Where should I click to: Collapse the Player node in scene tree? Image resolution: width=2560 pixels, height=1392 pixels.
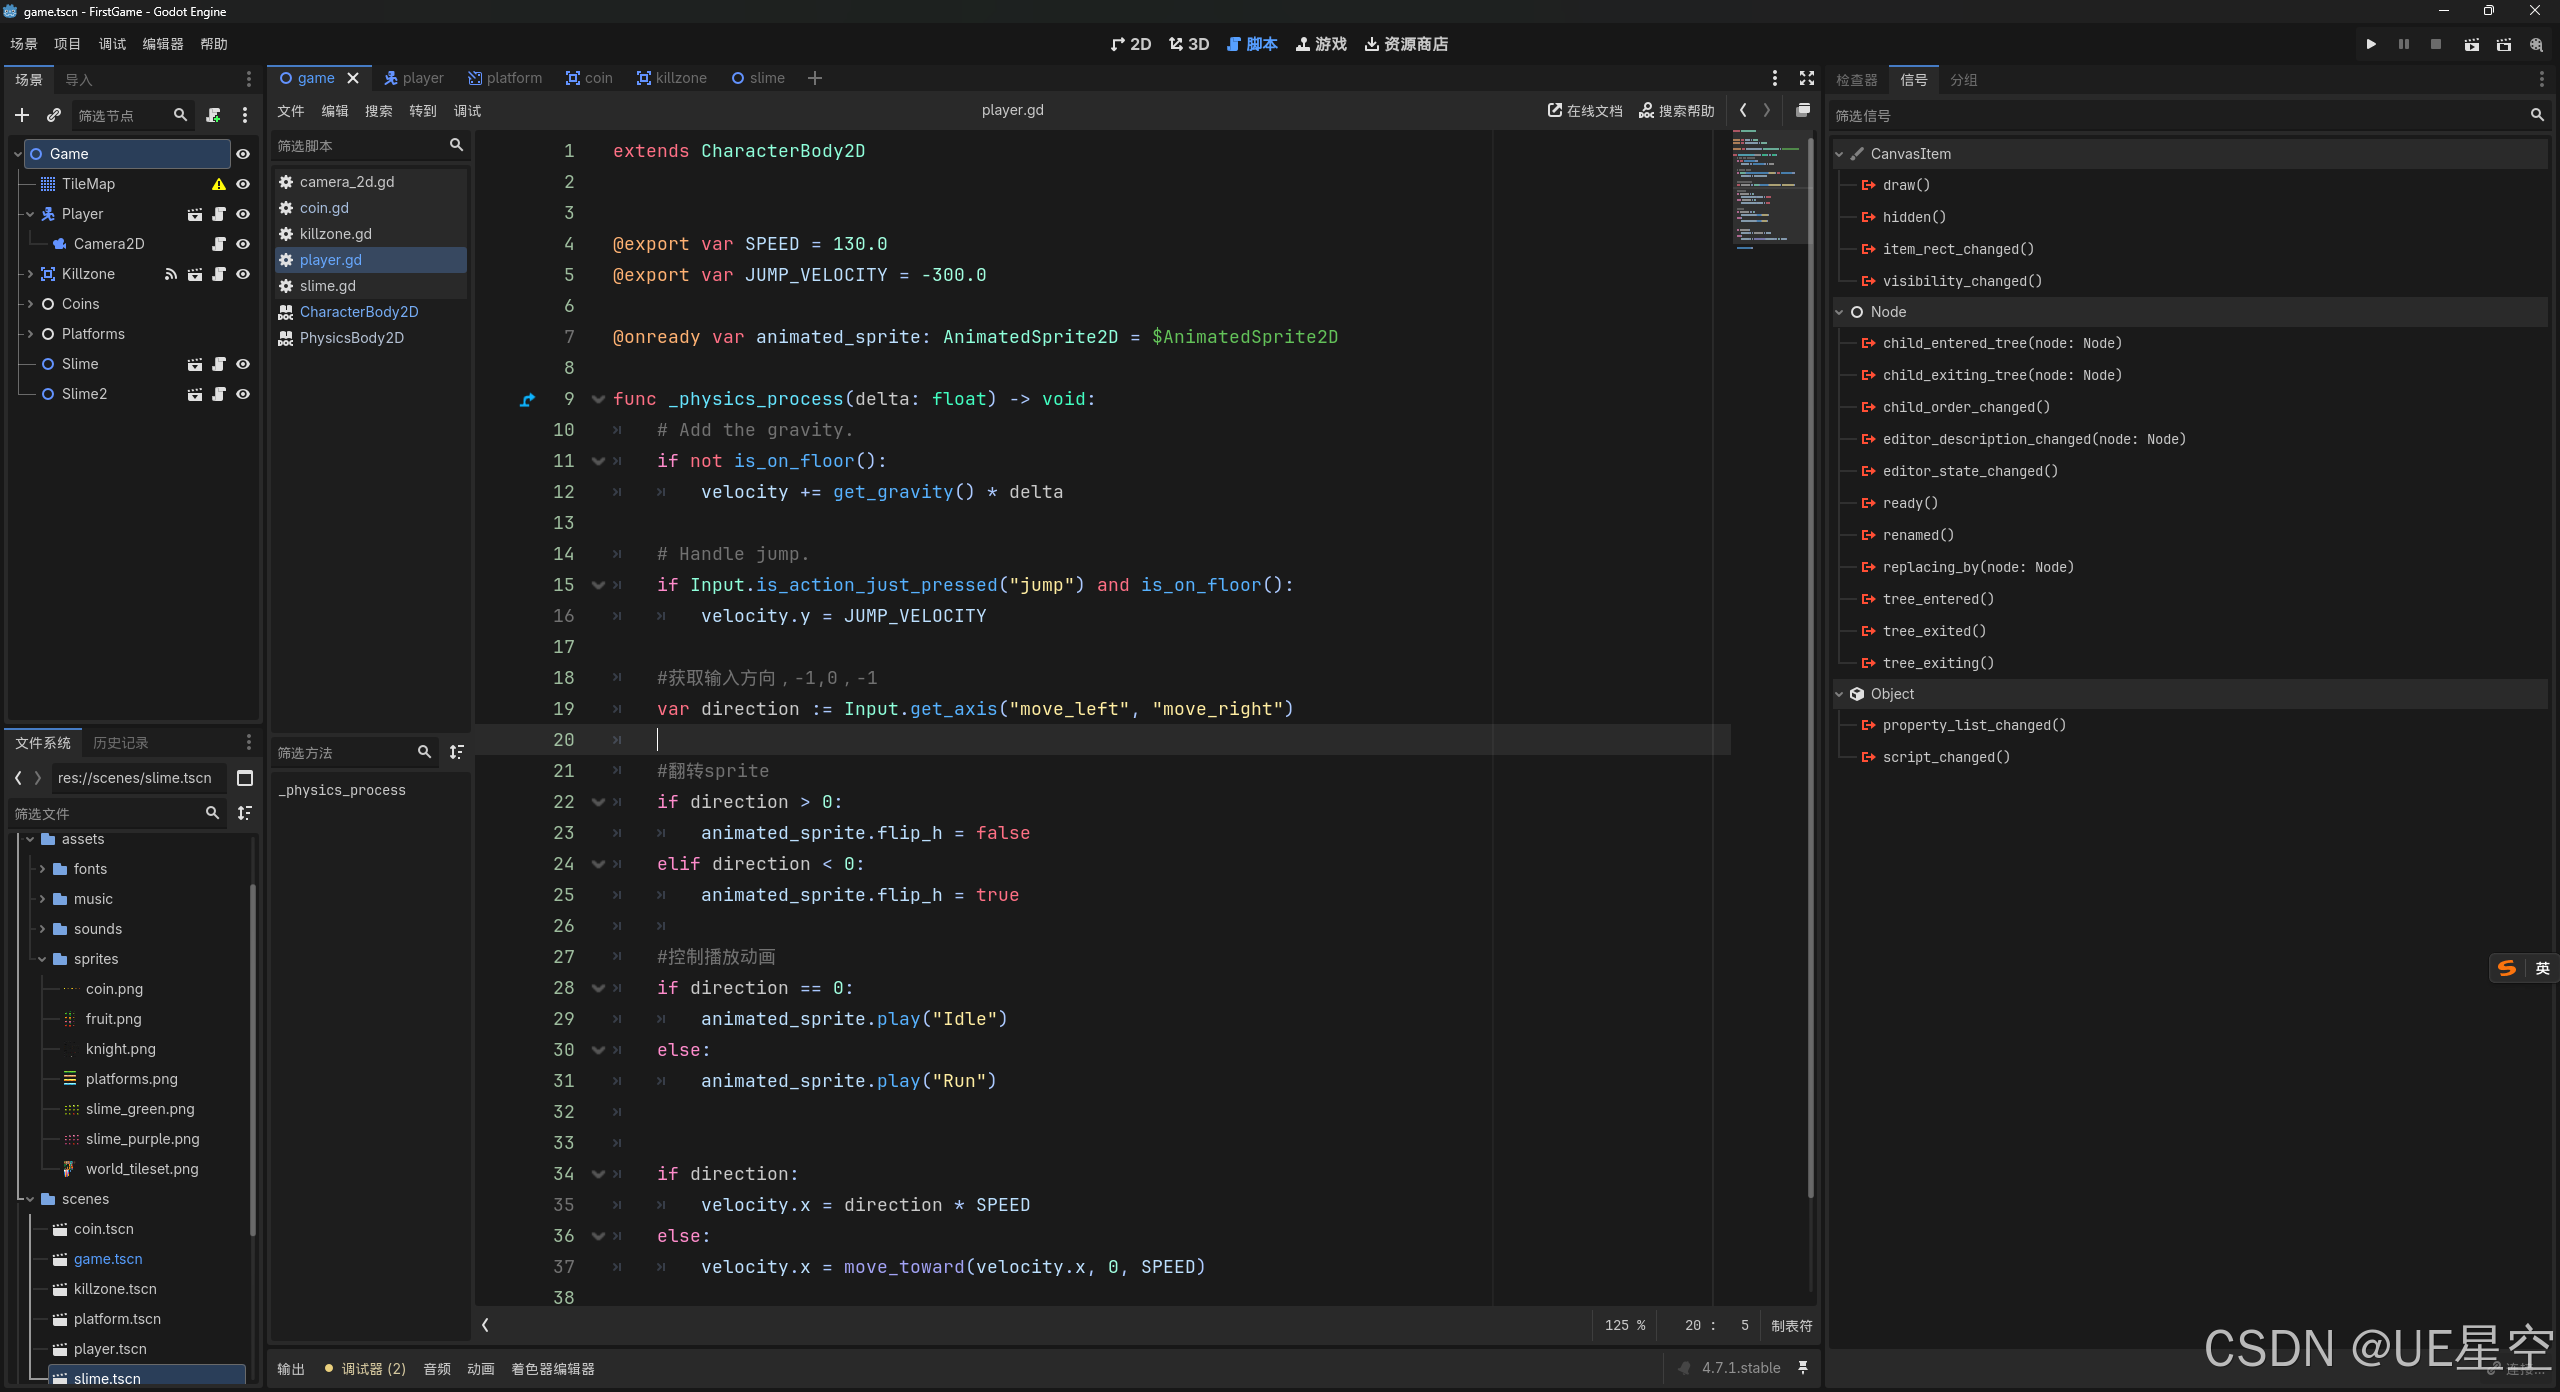click(30, 214)
